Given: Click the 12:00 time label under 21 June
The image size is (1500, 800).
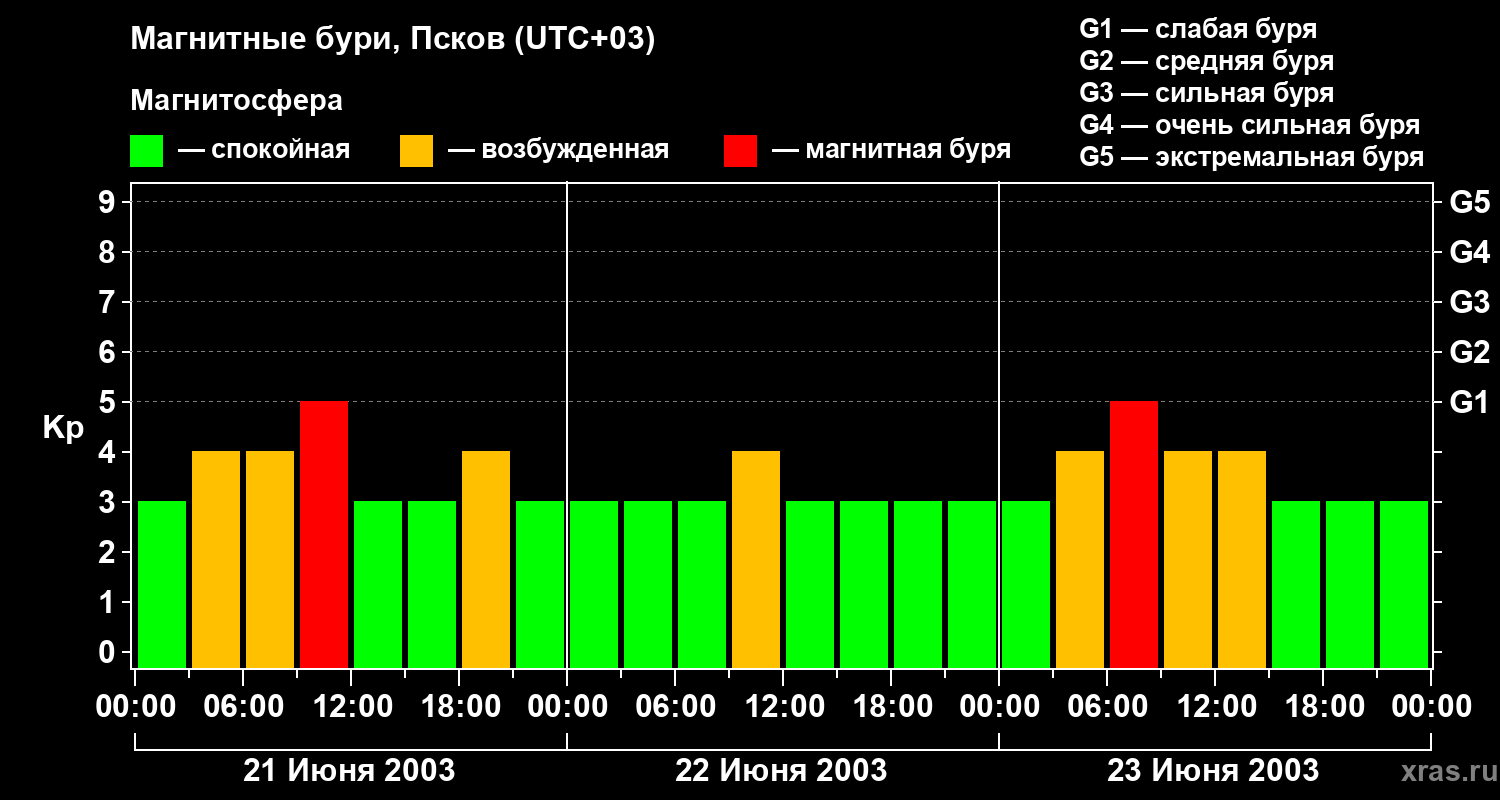Looking at the screenshot, I should click(351, 707).
